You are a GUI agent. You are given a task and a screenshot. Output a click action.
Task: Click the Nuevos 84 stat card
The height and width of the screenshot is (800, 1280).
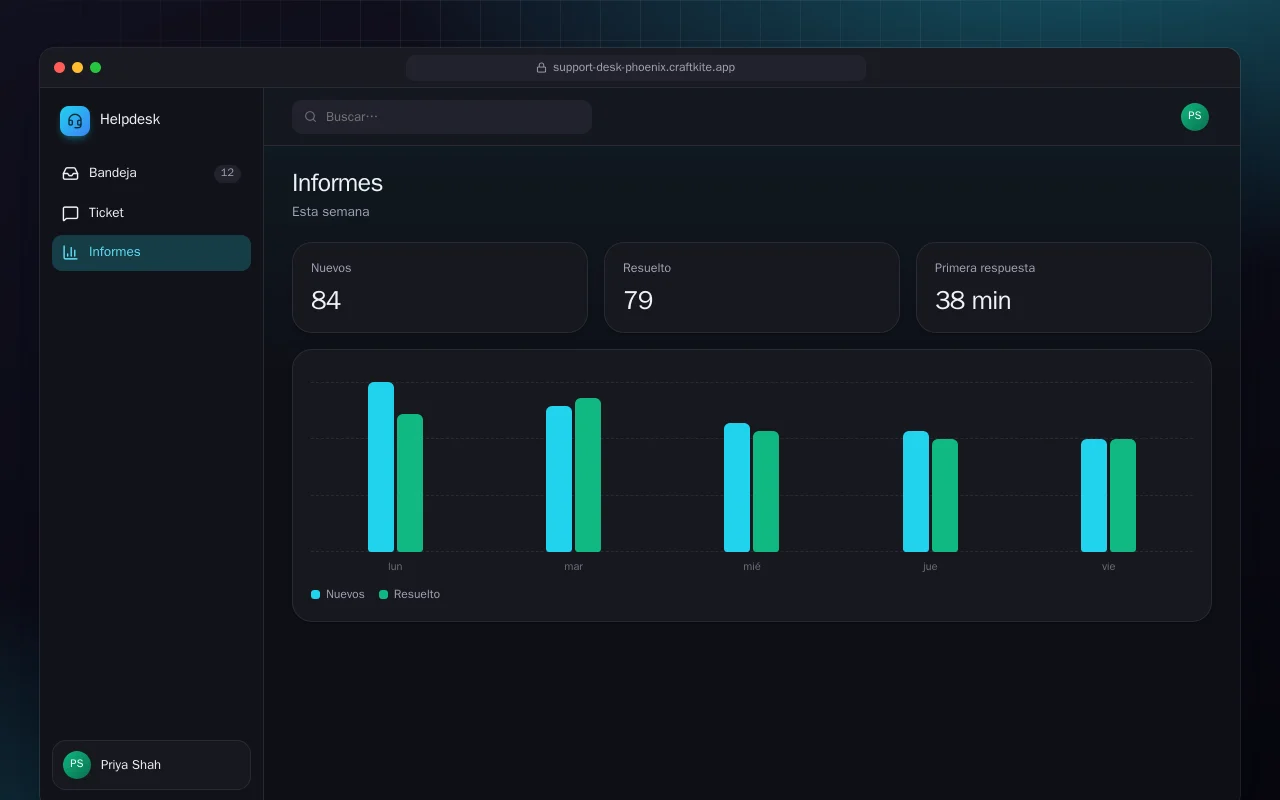440,287
